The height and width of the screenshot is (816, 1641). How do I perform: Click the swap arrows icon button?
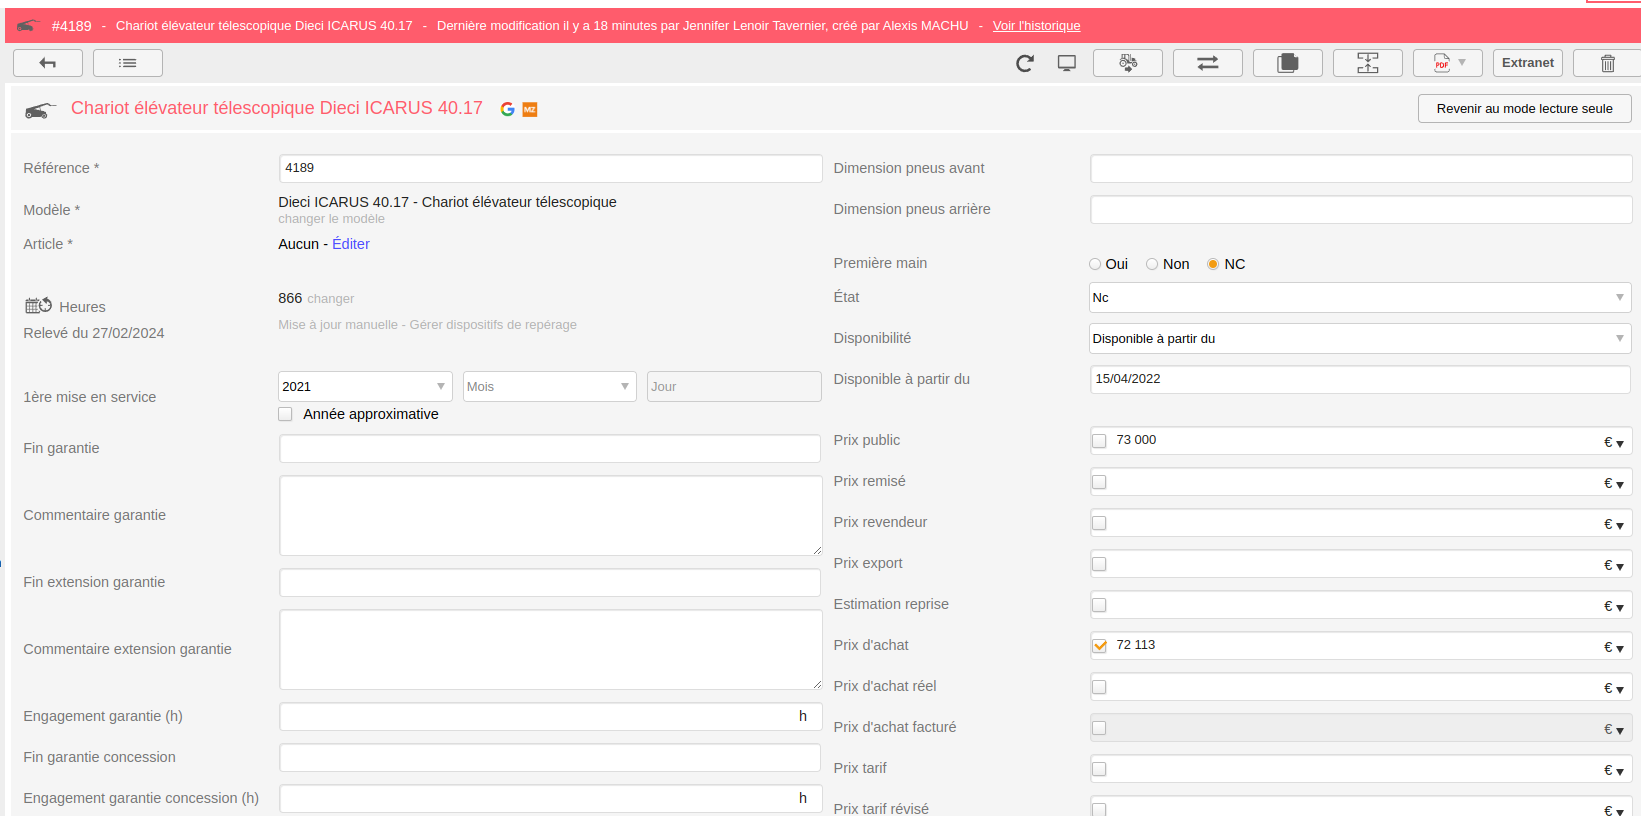(x=1208, y=63)
